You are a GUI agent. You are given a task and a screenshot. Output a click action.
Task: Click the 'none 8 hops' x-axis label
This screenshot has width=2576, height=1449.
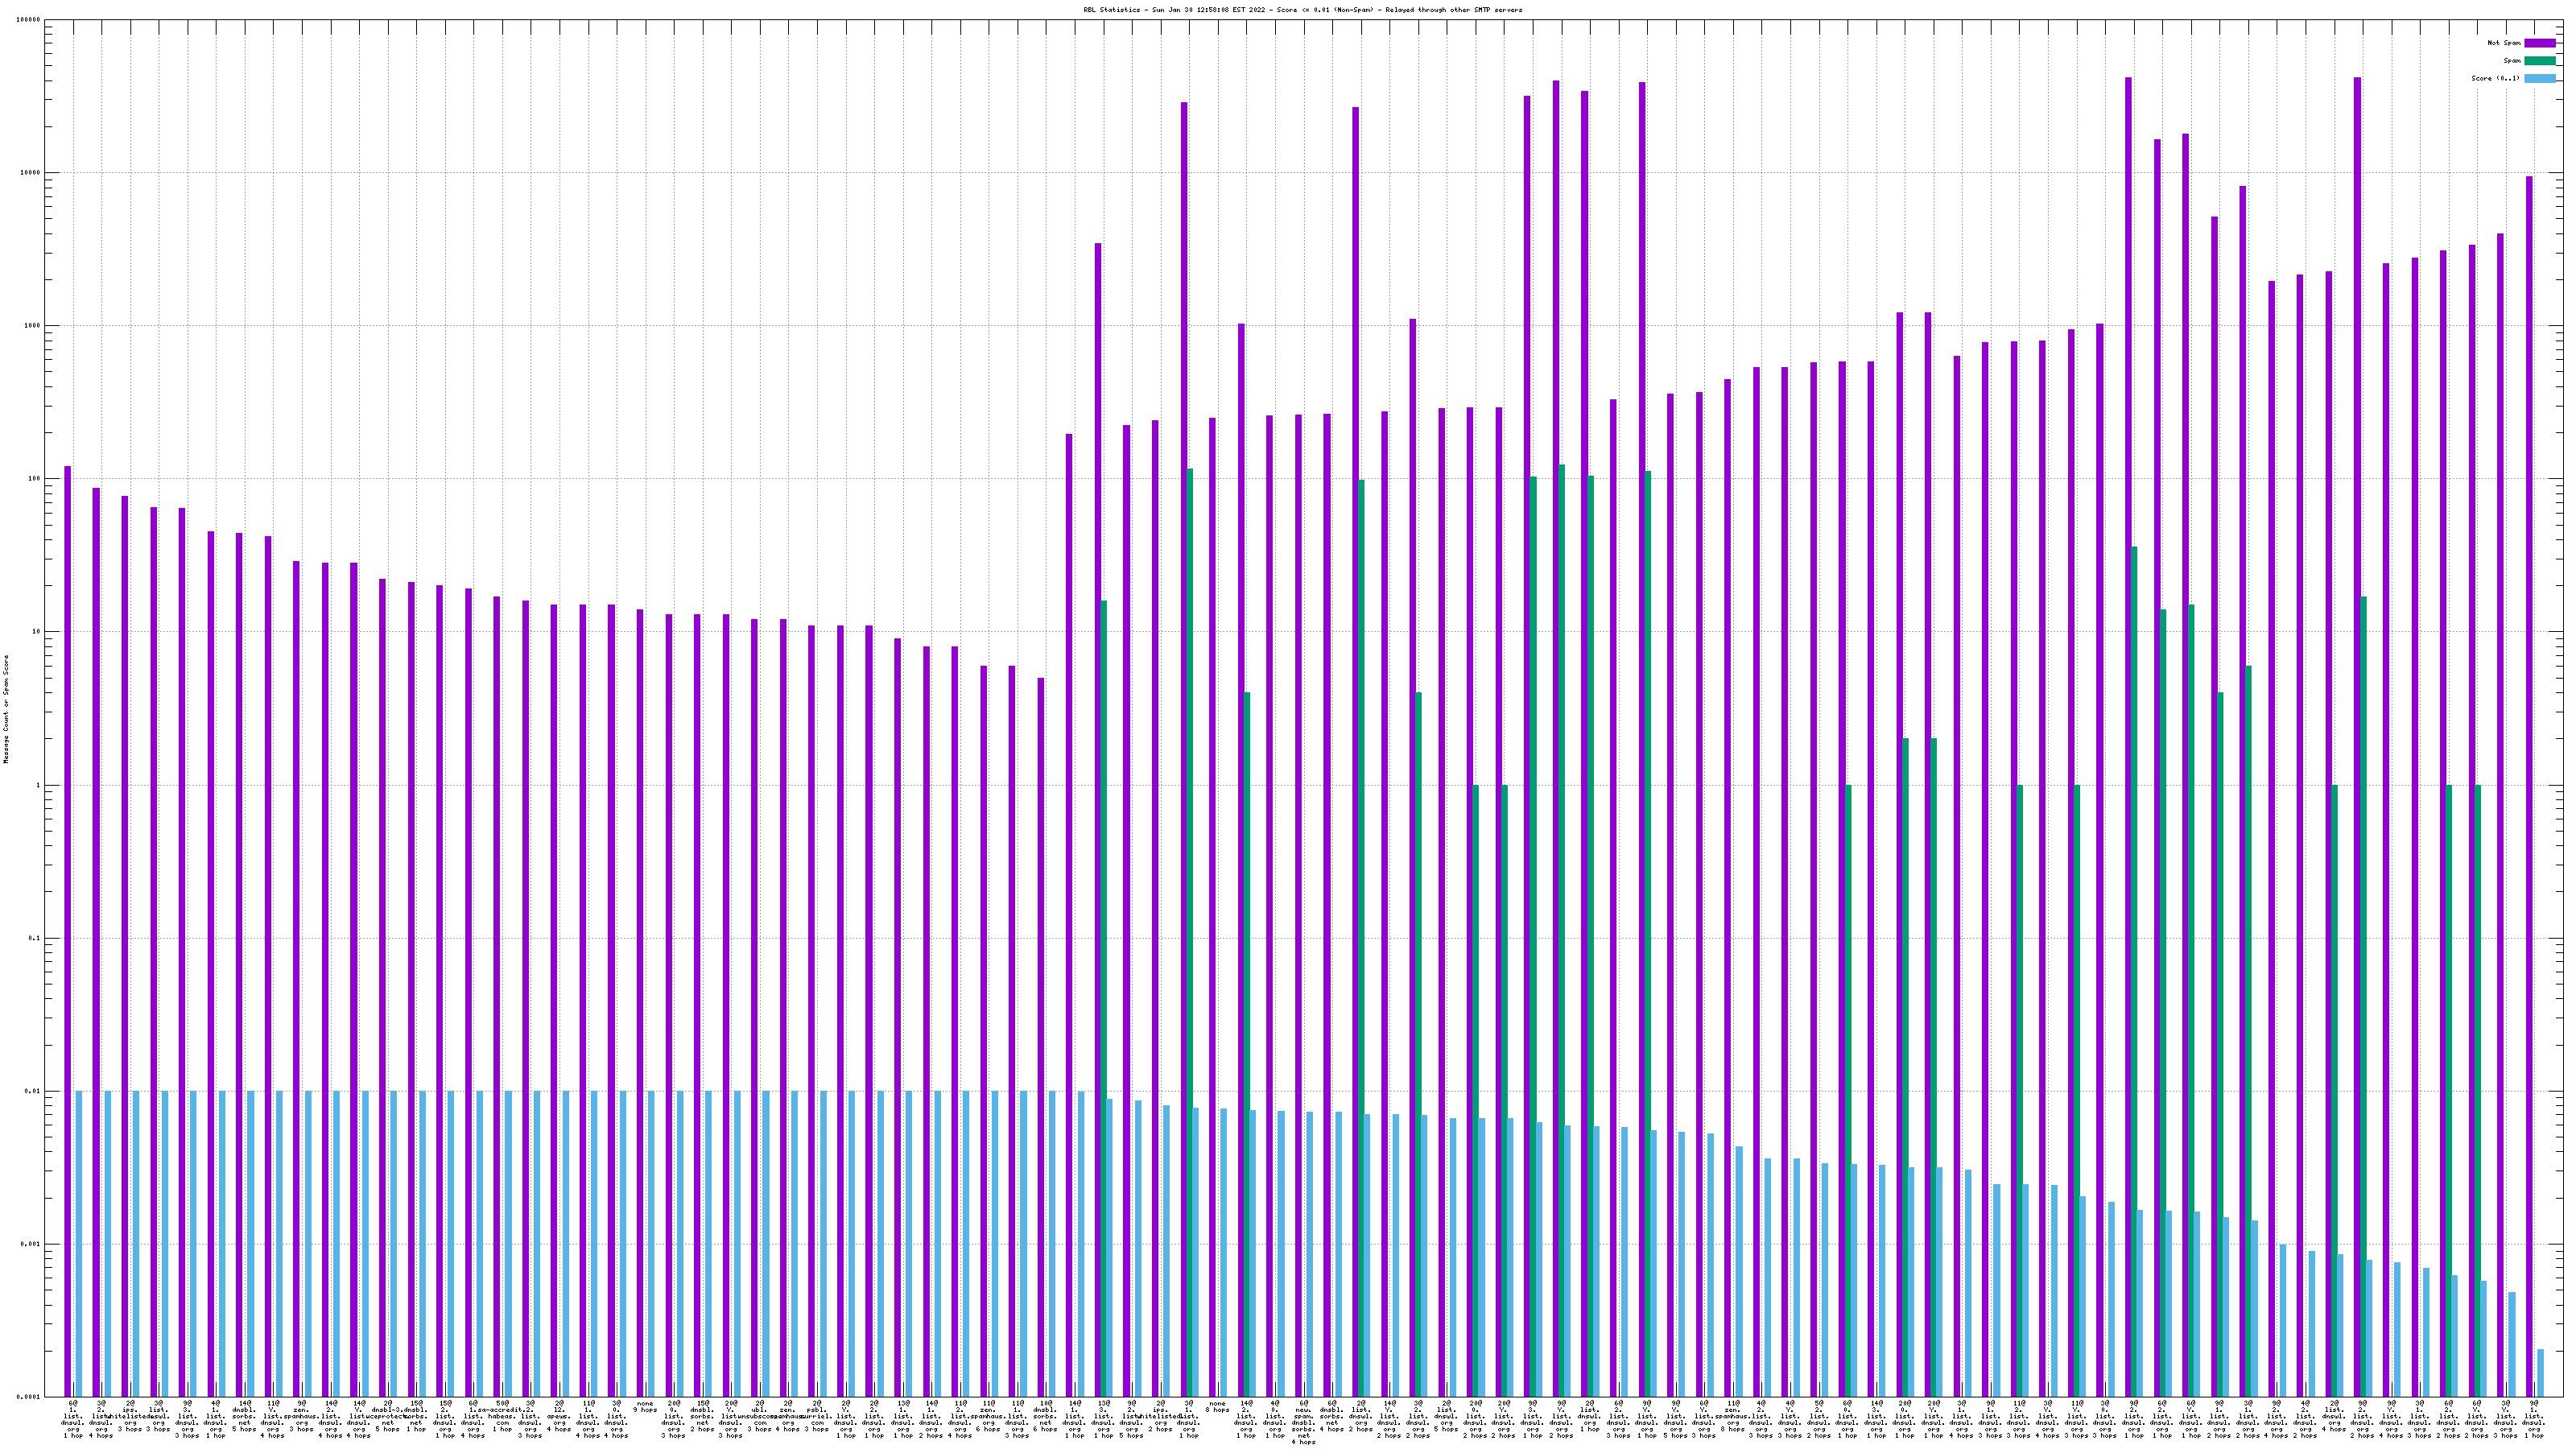click(1217, 1406)
